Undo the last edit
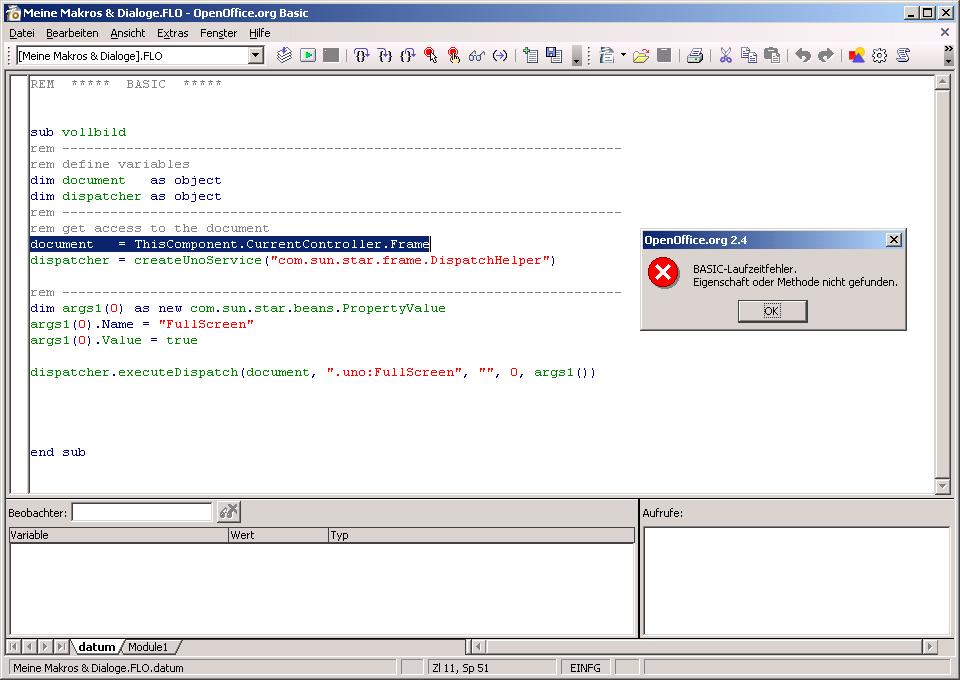The image size is (960, 680). [x=803, y=56]
